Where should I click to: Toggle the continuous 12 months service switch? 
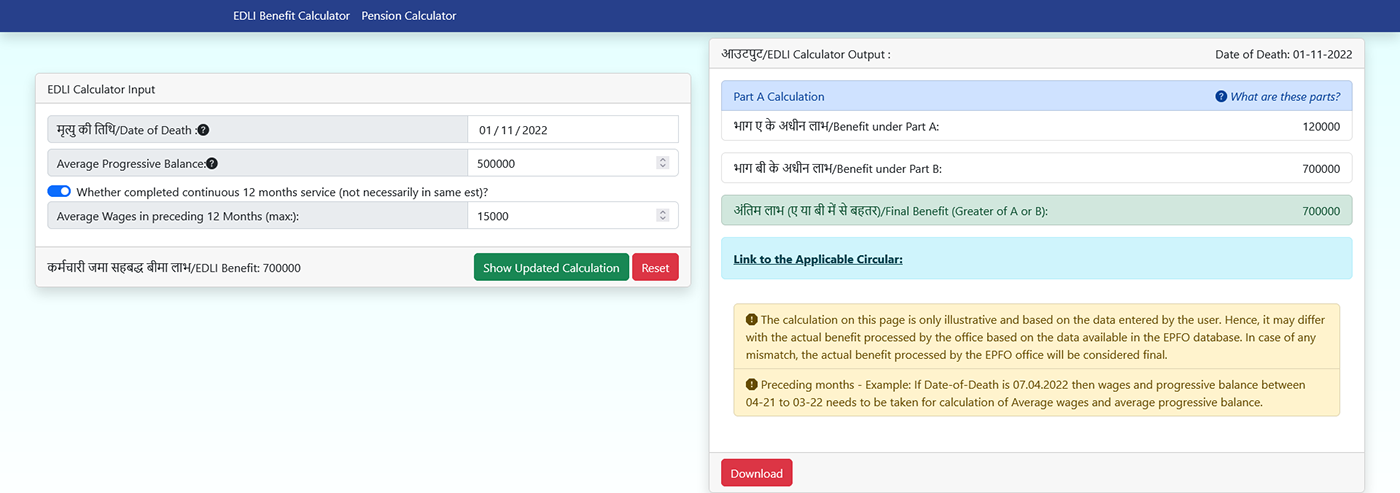[x=59, y=191]
